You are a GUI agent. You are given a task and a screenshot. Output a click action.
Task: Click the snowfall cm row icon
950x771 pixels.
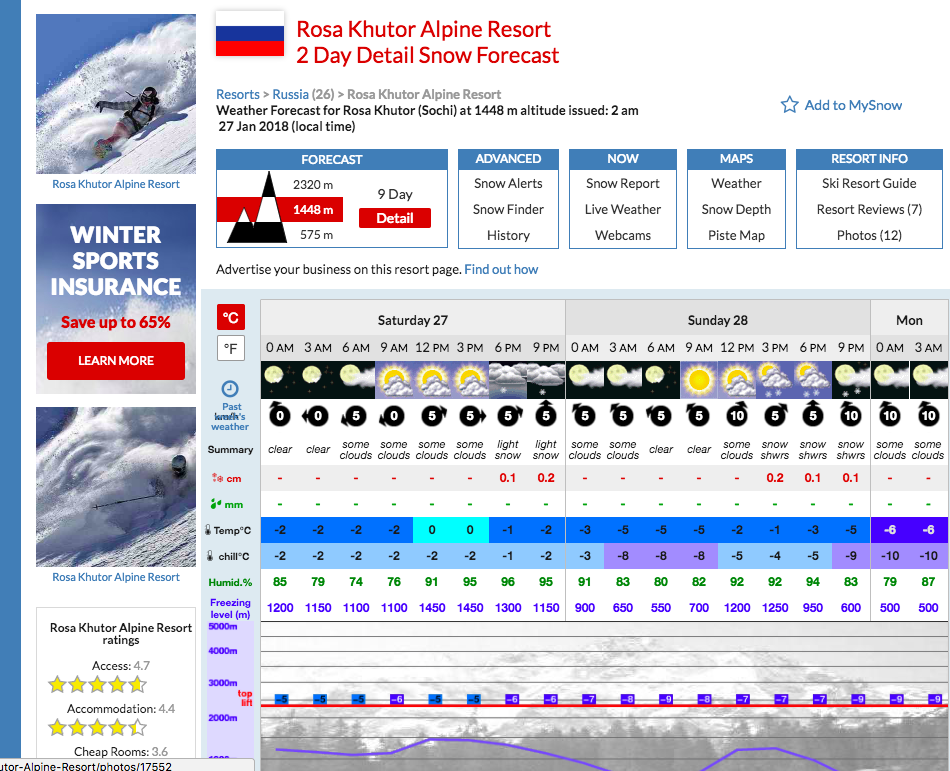tap(217, 478)
